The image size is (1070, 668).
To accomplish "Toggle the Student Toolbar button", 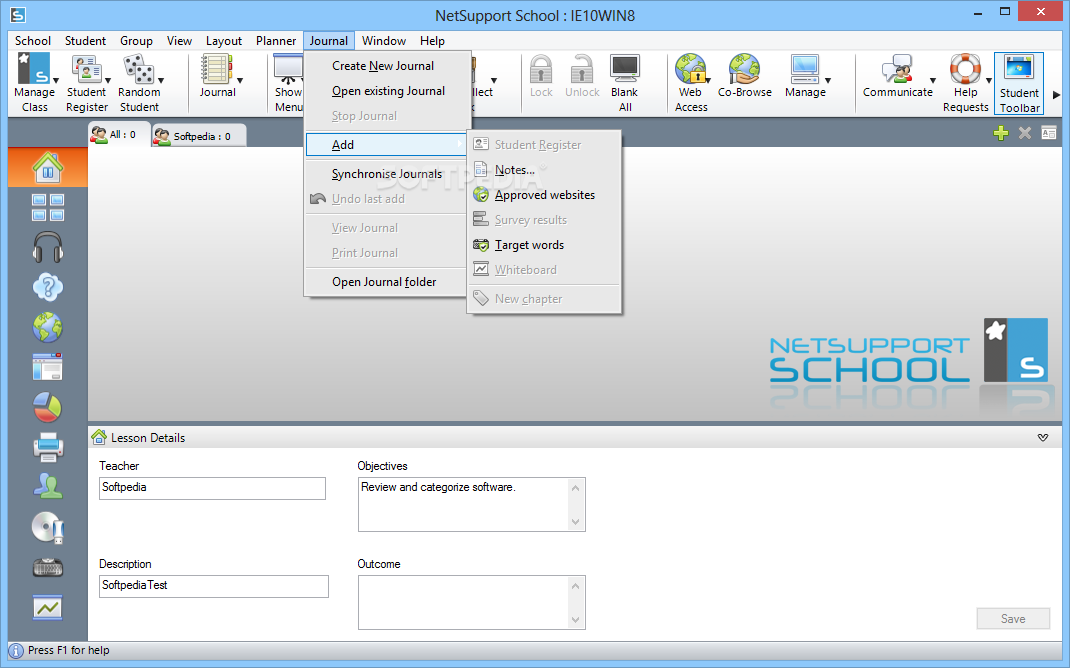I will (1019, 83).
